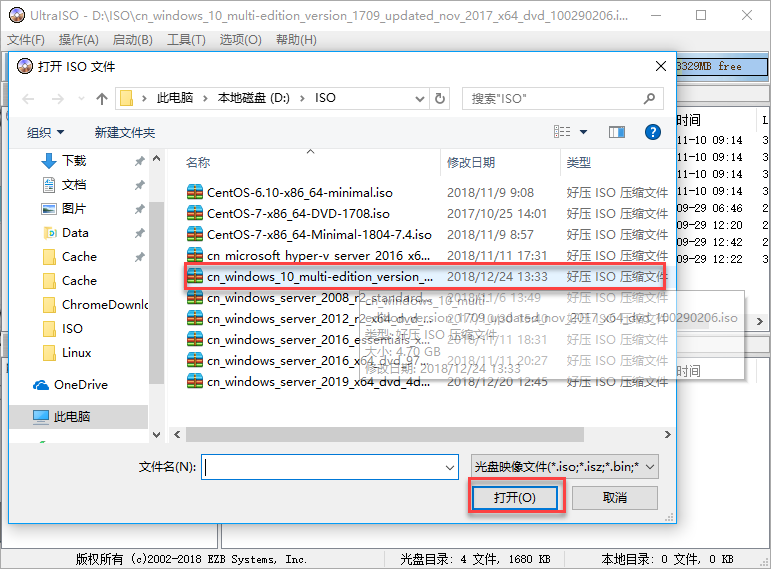Image resolution: width=771 pixels, height=569 pixels.
Task: Expand the 文件名 combo dropdown arrow
Action: click(449, 467)
